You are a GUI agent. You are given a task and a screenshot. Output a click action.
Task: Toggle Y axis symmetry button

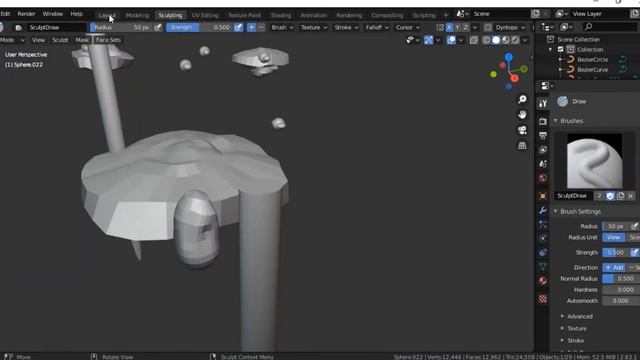click(457, 27)
